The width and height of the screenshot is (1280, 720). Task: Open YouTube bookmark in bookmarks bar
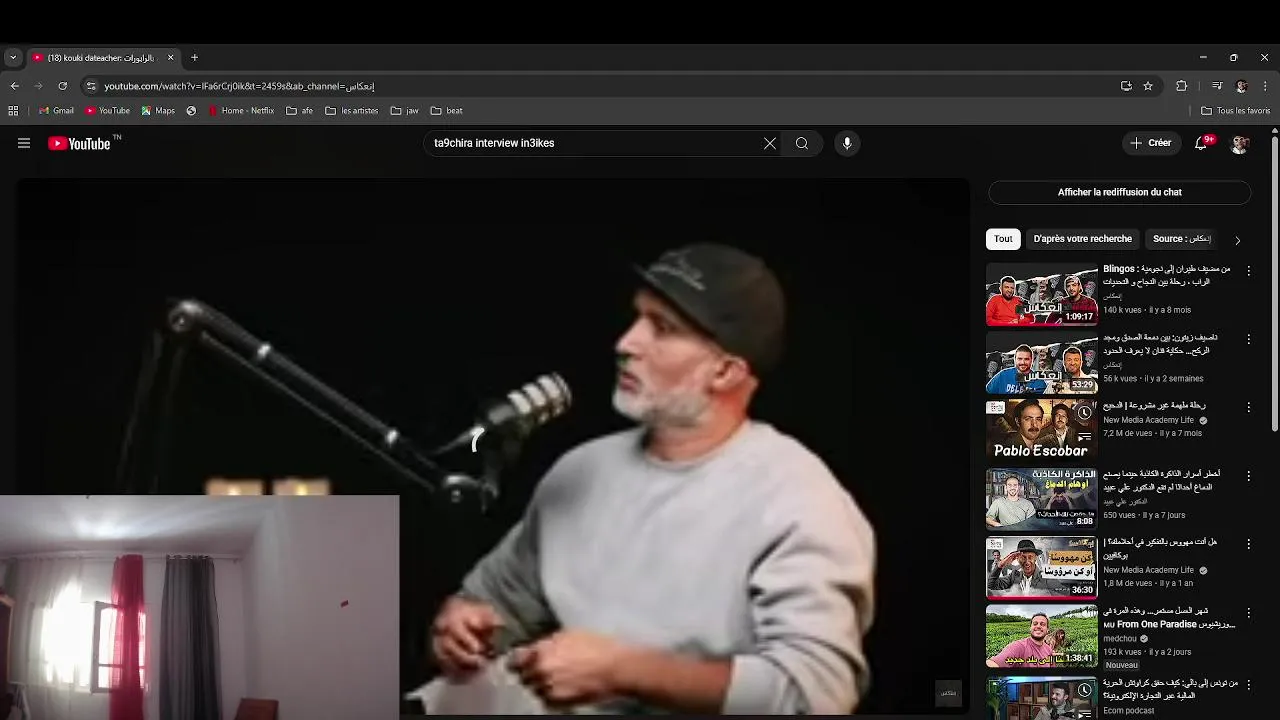pyautogui.click(x=107, y=111)
